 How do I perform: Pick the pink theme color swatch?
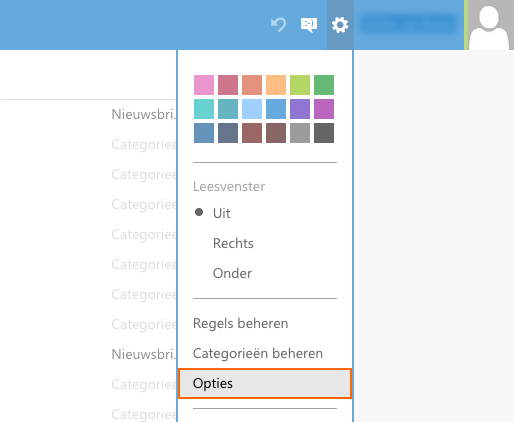click(x=204, y=85)
